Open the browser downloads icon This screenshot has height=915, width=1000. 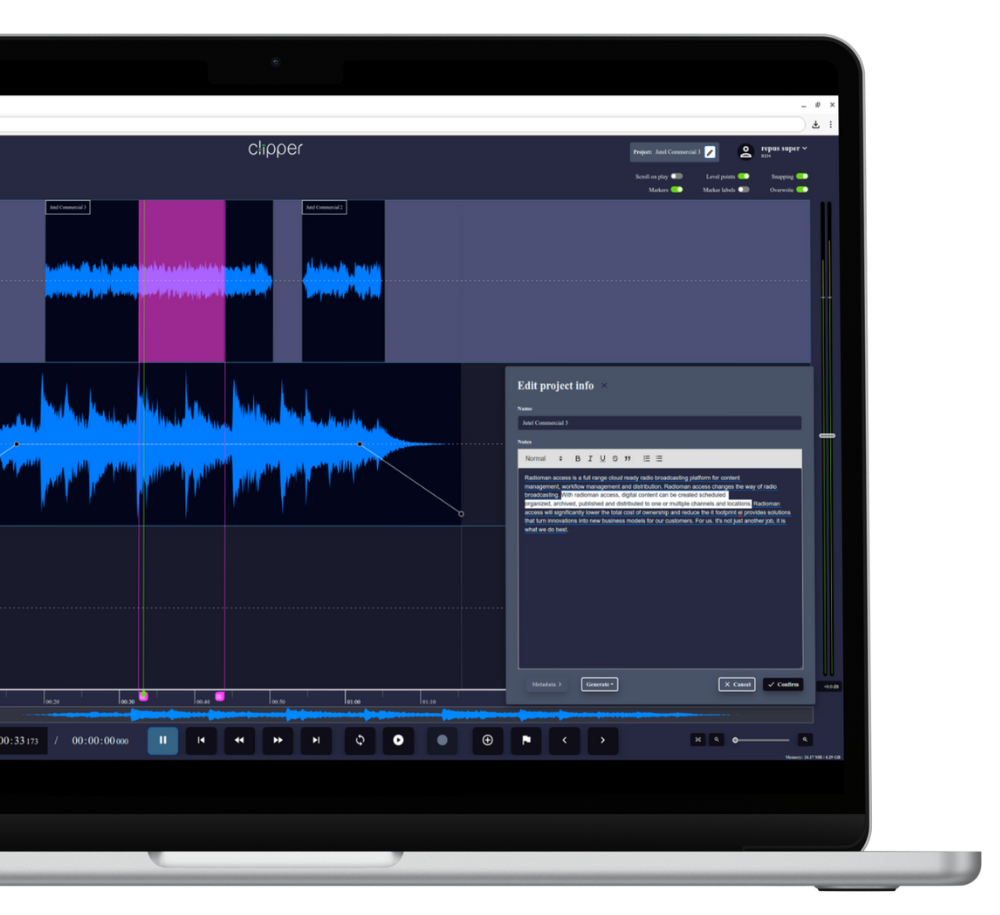click(x=816, y=125)
